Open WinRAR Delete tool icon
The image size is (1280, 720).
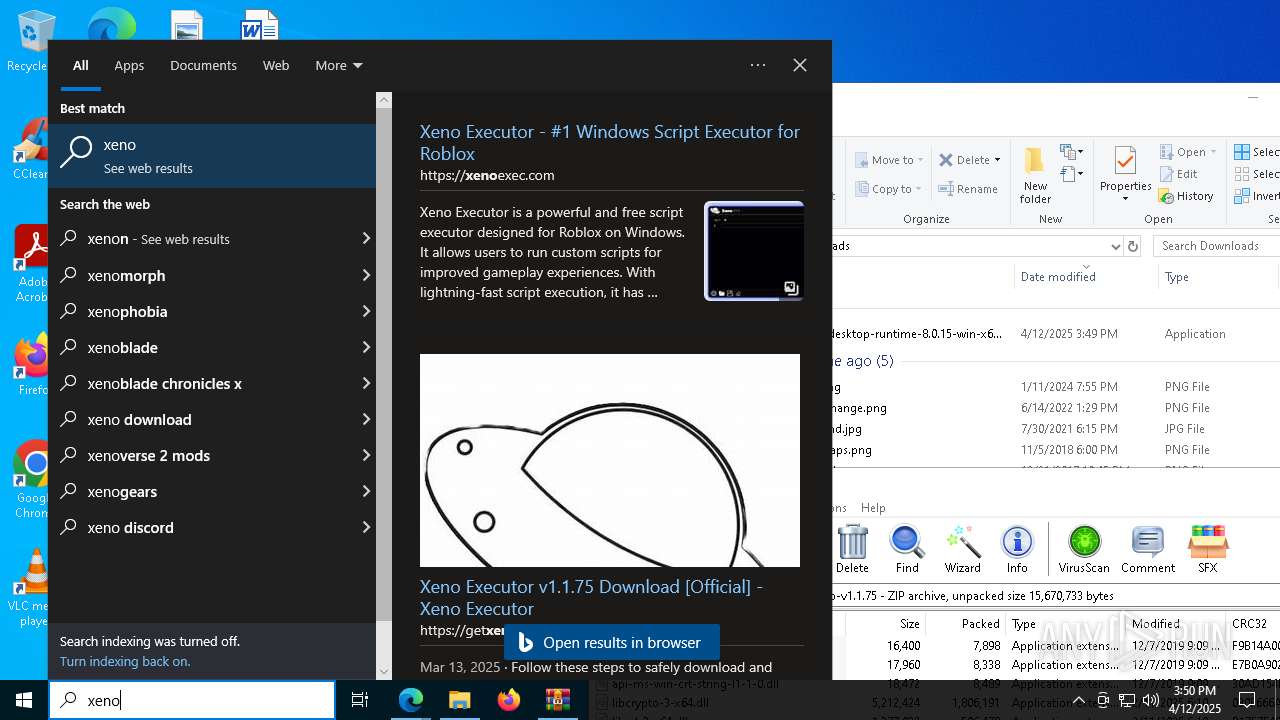[x=853, y=549]
